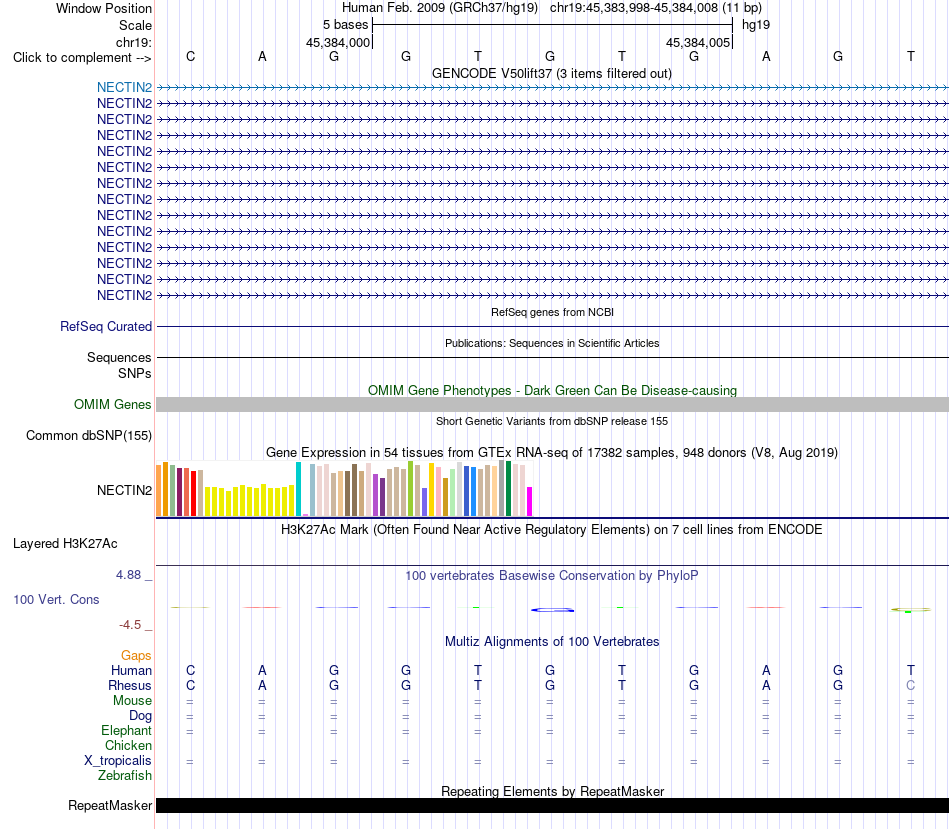This screenshot has width=950, height=829.
Task: Click the 4.88 PhyloP upper scale value
Action: (128, 574)
